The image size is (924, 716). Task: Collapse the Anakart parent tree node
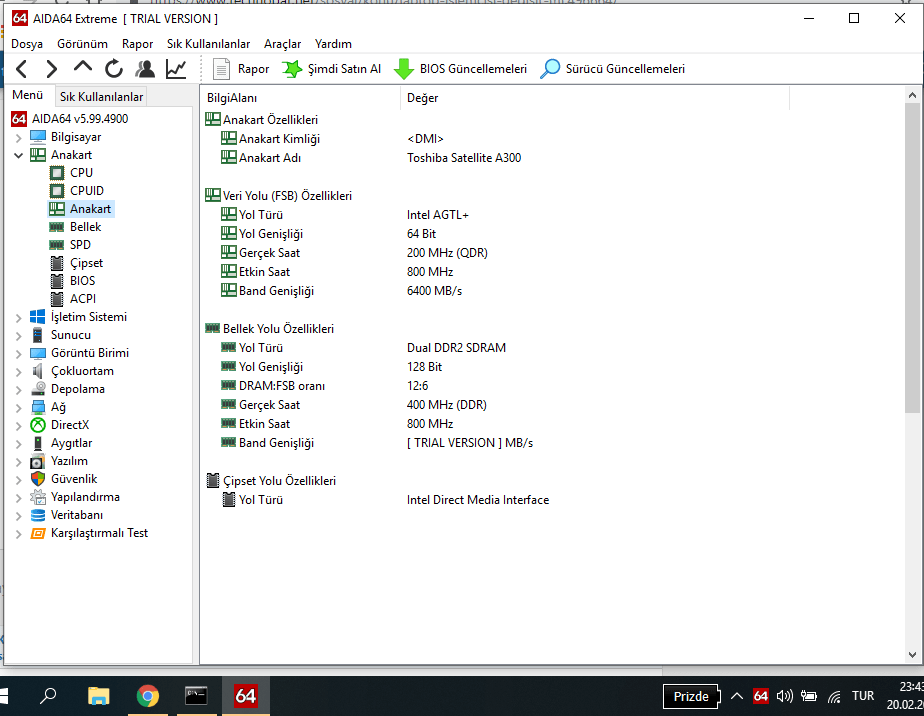[18, 156]
